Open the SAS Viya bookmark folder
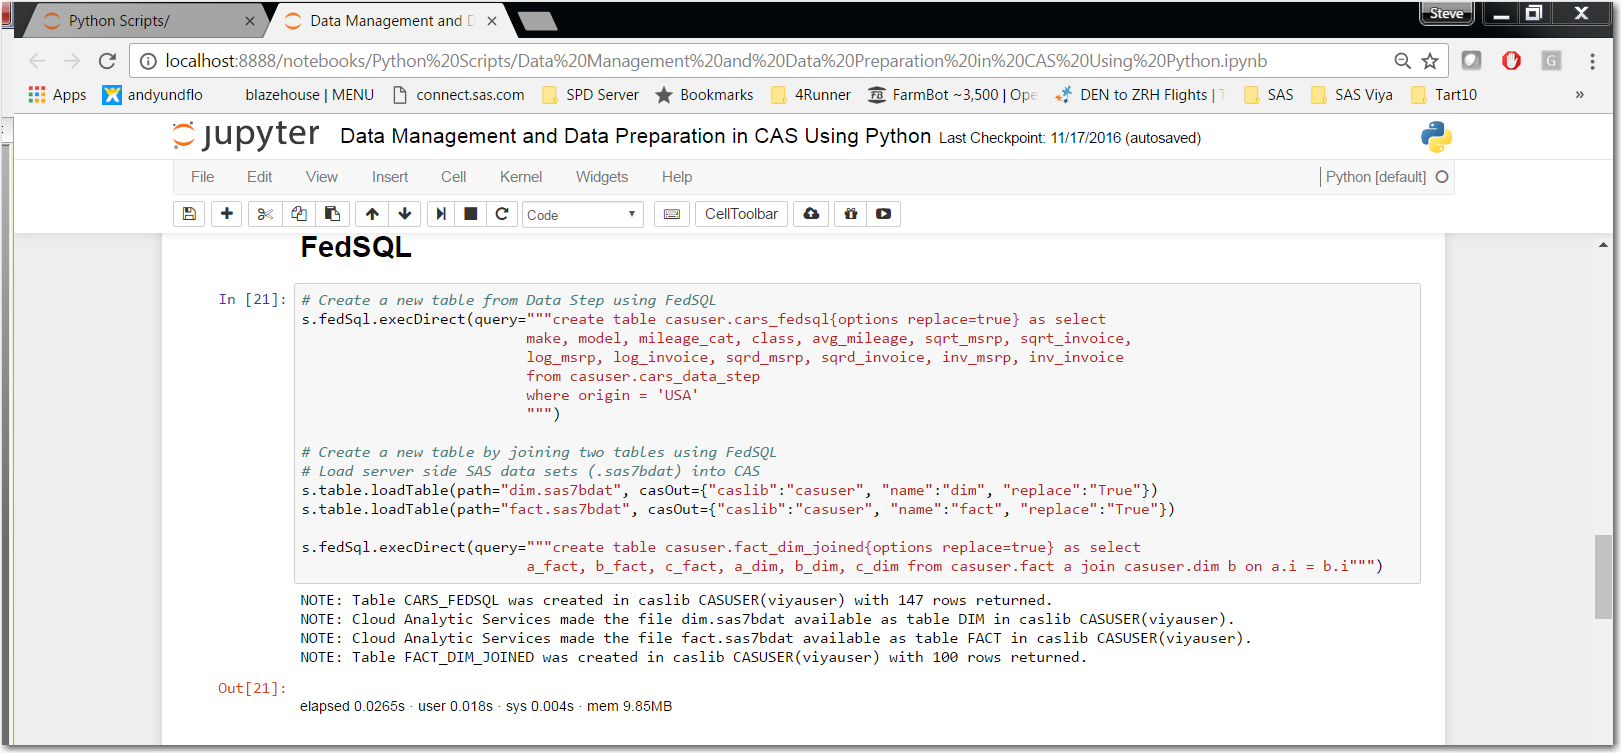The height and width of the screenshot is (753, 1621). tap(1352, 95)
